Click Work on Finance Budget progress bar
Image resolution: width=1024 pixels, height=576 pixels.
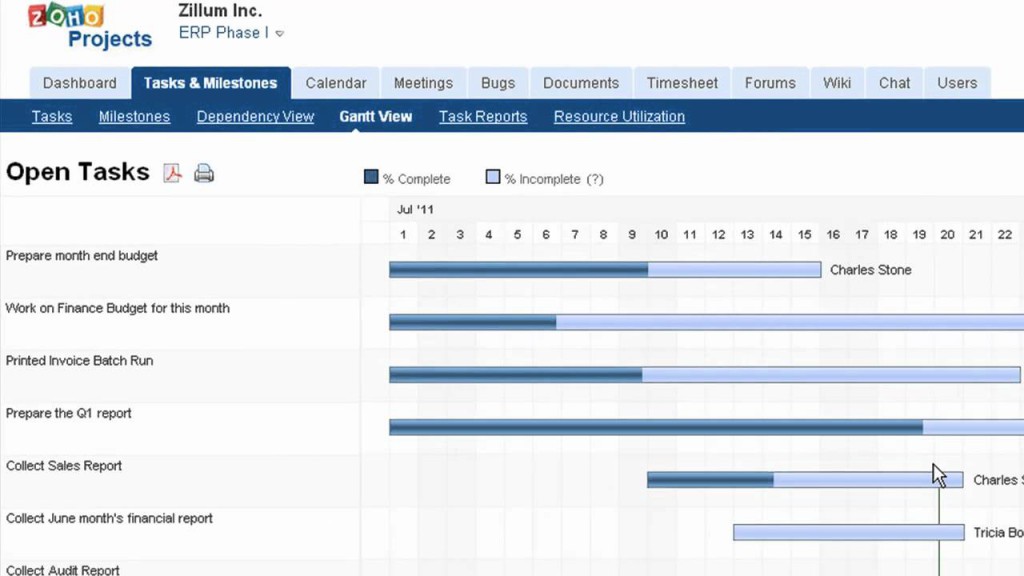pos(707,322)
